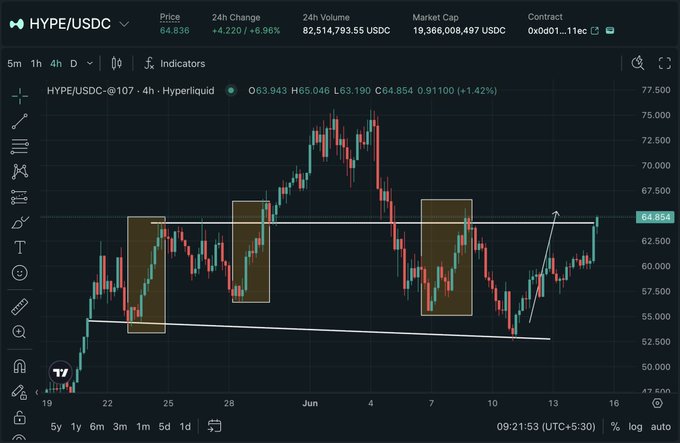The image size is (680, 443).
Task: Select the 4h timeframe
Action: pyautogui.click(x=56, y=64)
